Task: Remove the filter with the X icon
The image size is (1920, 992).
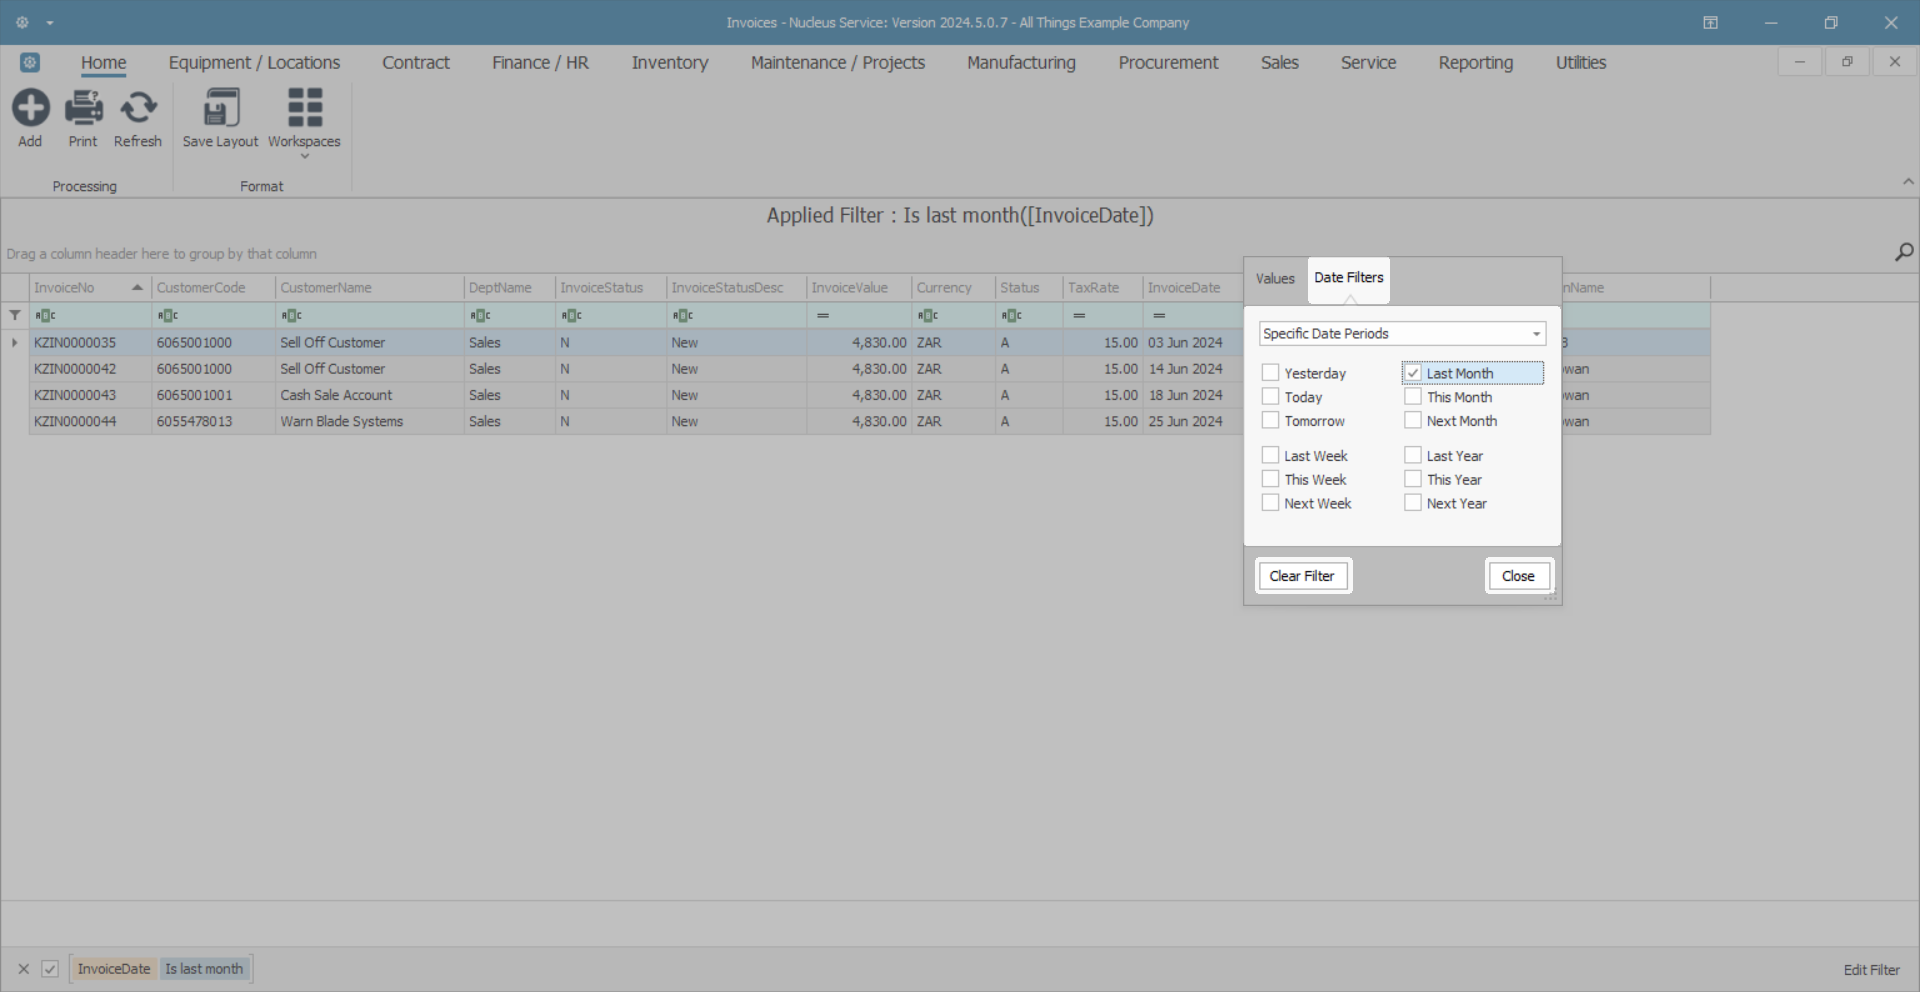Action: coord(24,969)
